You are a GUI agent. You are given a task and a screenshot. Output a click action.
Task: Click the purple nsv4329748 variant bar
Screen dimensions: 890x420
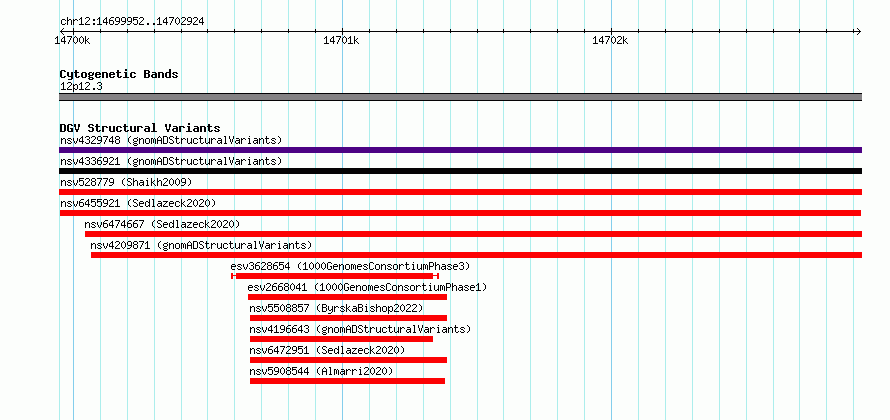pyautogui.click(x=460, y=150)
